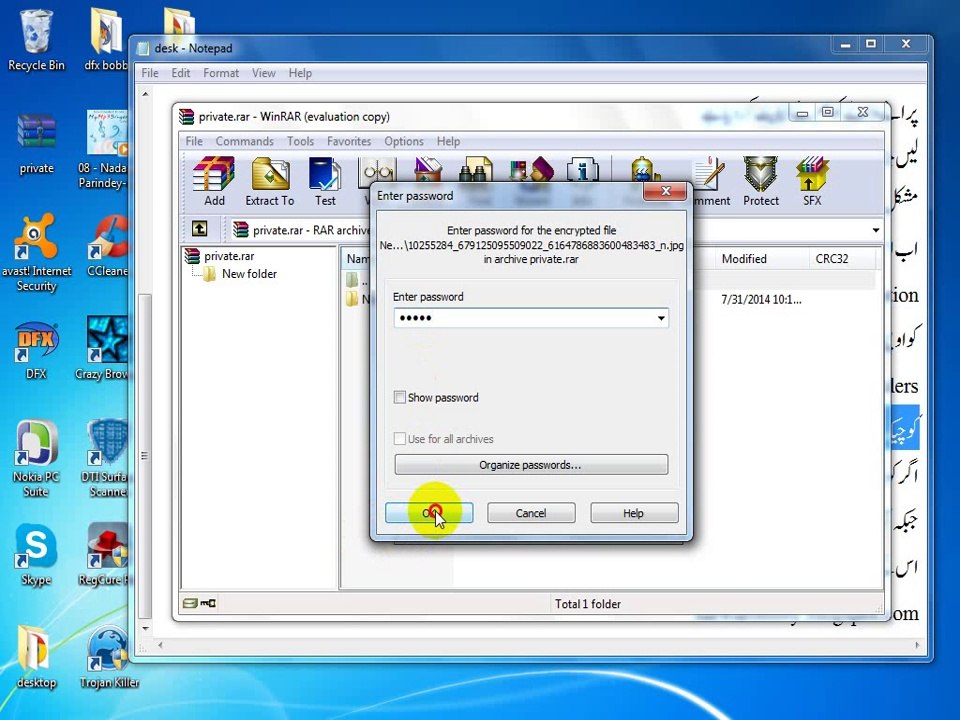Click Notepad scrollbar down arrow
Viewport: 960px width, 720px height.
click(145, 629)
